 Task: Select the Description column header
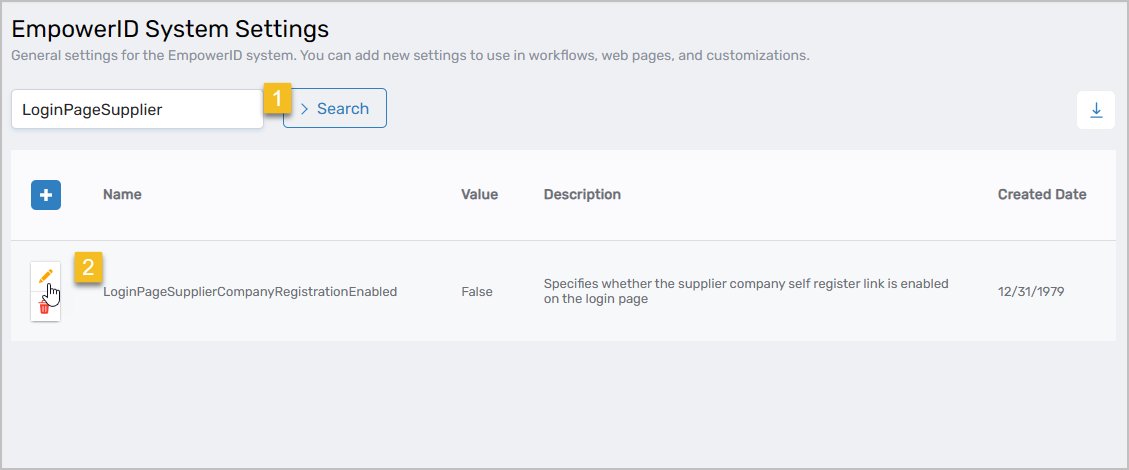582,195
